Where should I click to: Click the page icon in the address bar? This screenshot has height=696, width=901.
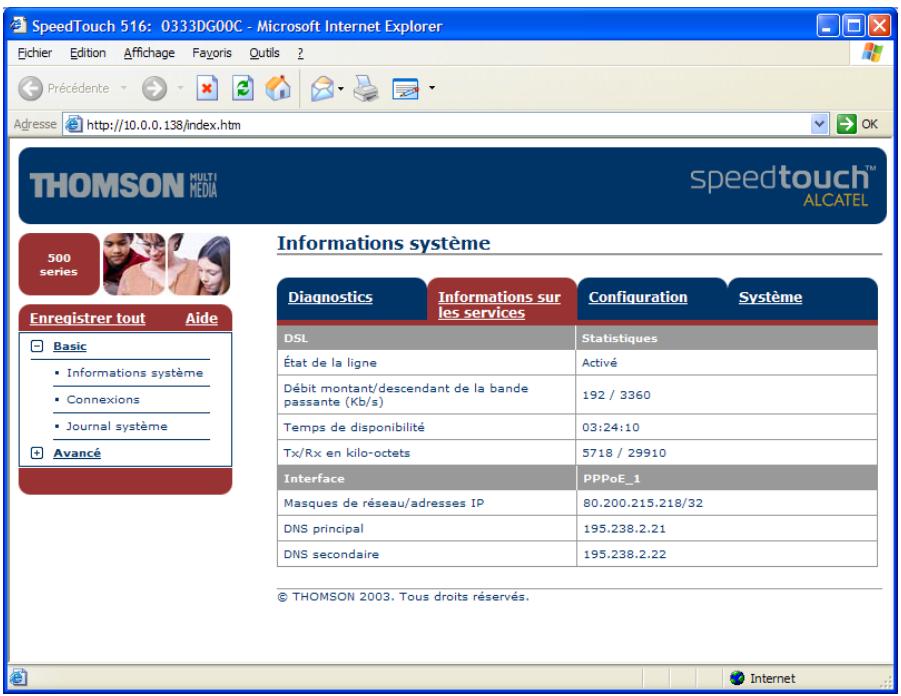(74, 124)
